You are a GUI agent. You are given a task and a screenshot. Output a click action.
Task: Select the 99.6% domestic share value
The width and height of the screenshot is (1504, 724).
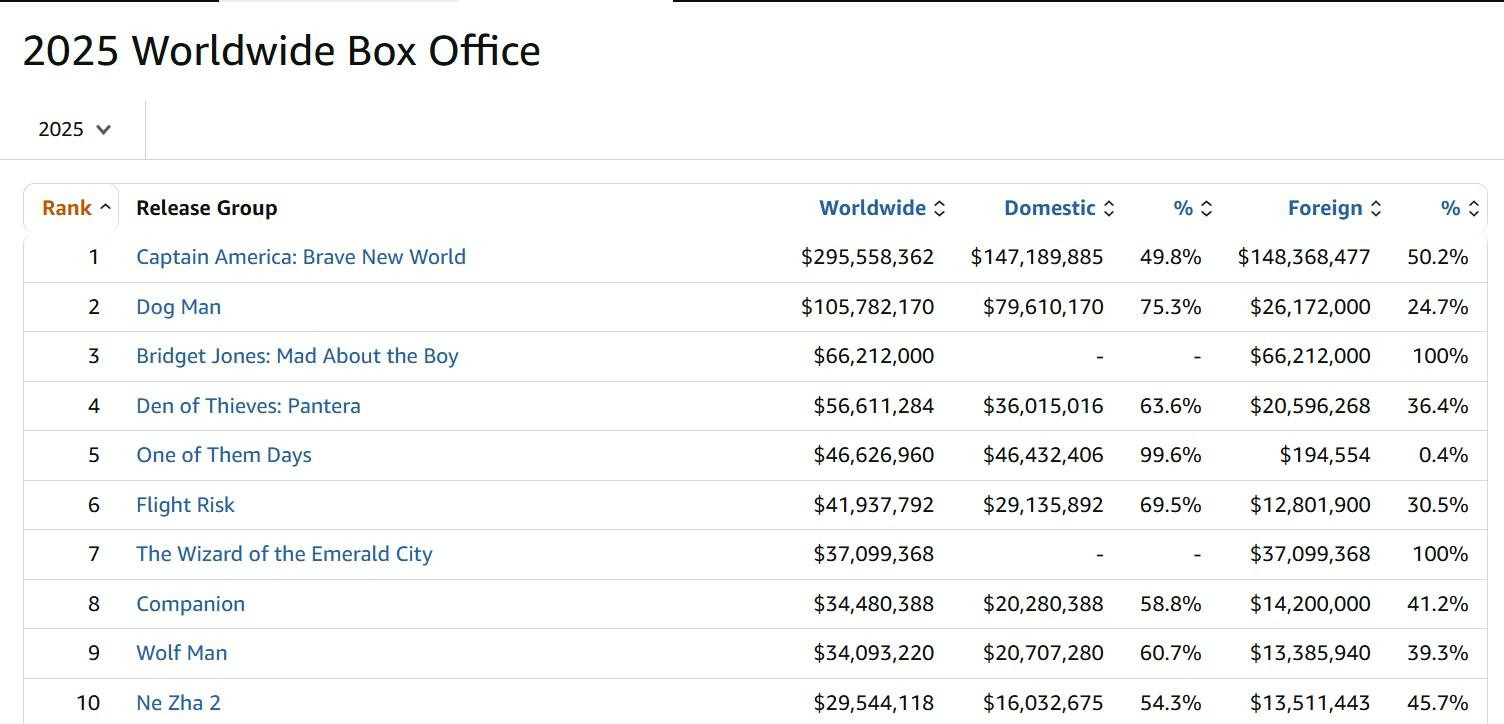[x=1170, y=455]
